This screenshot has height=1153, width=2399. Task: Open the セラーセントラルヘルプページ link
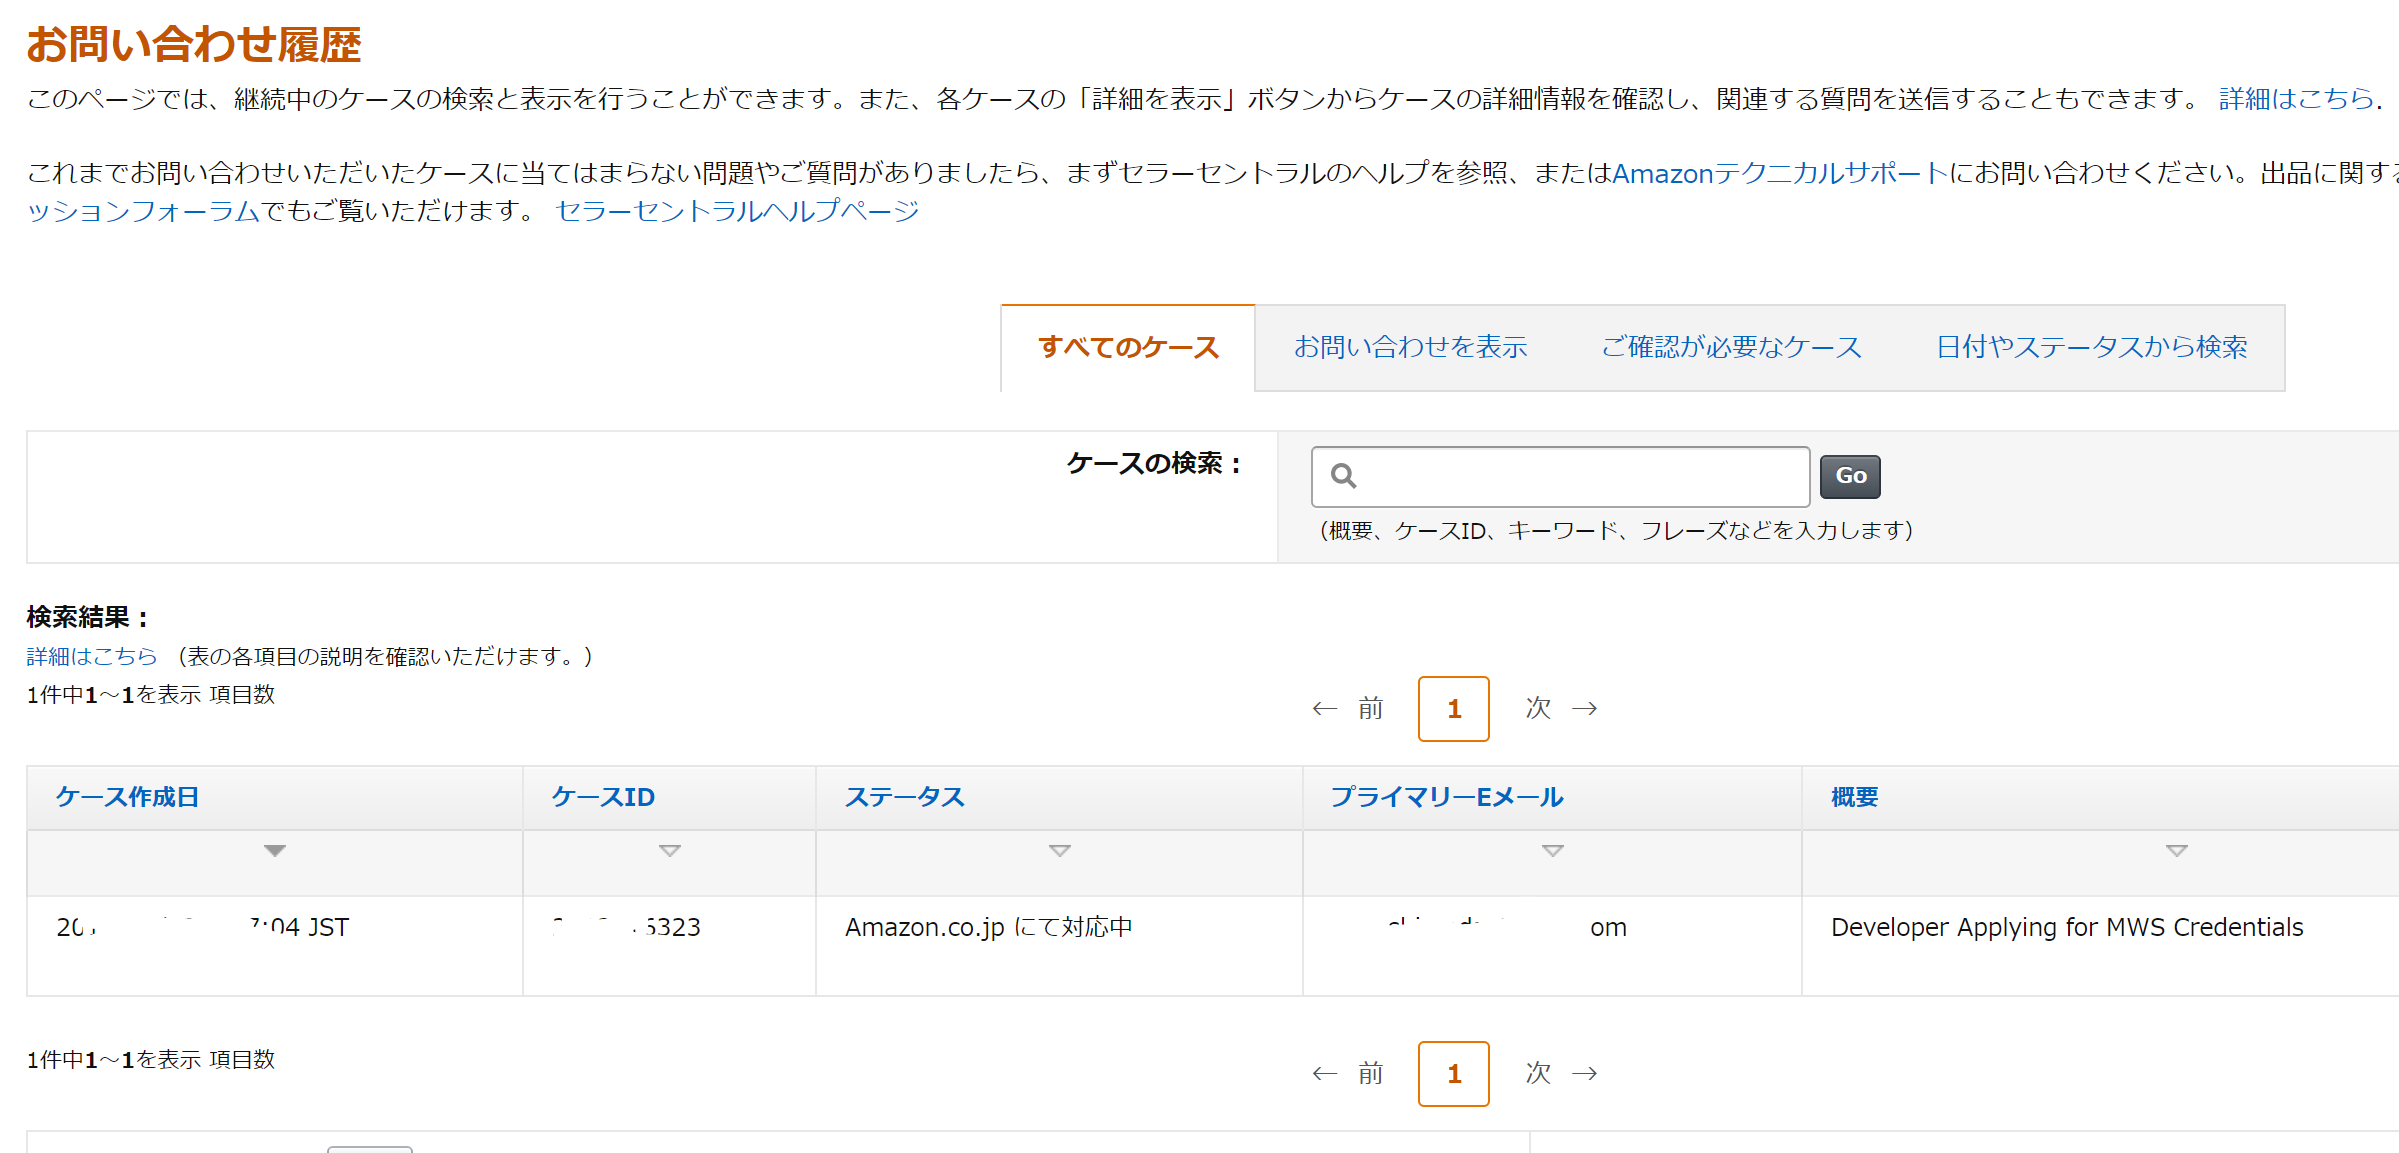(737, 211)
